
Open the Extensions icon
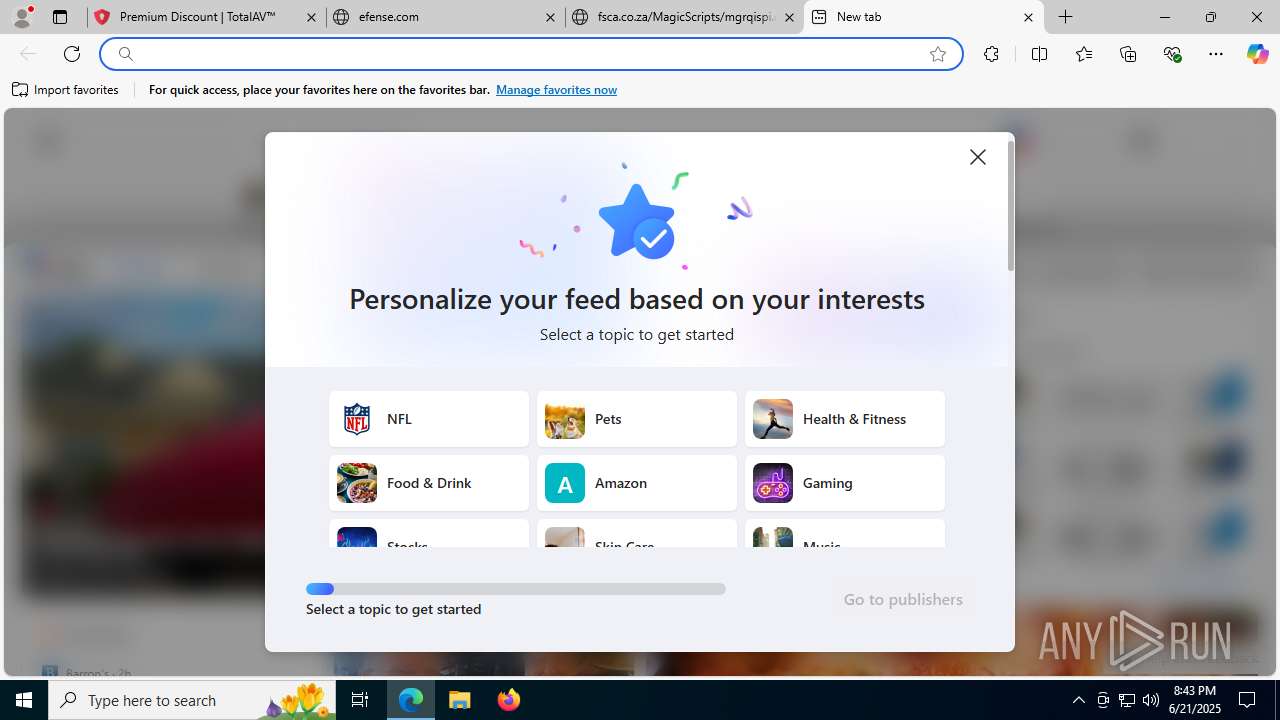[991, 54]
